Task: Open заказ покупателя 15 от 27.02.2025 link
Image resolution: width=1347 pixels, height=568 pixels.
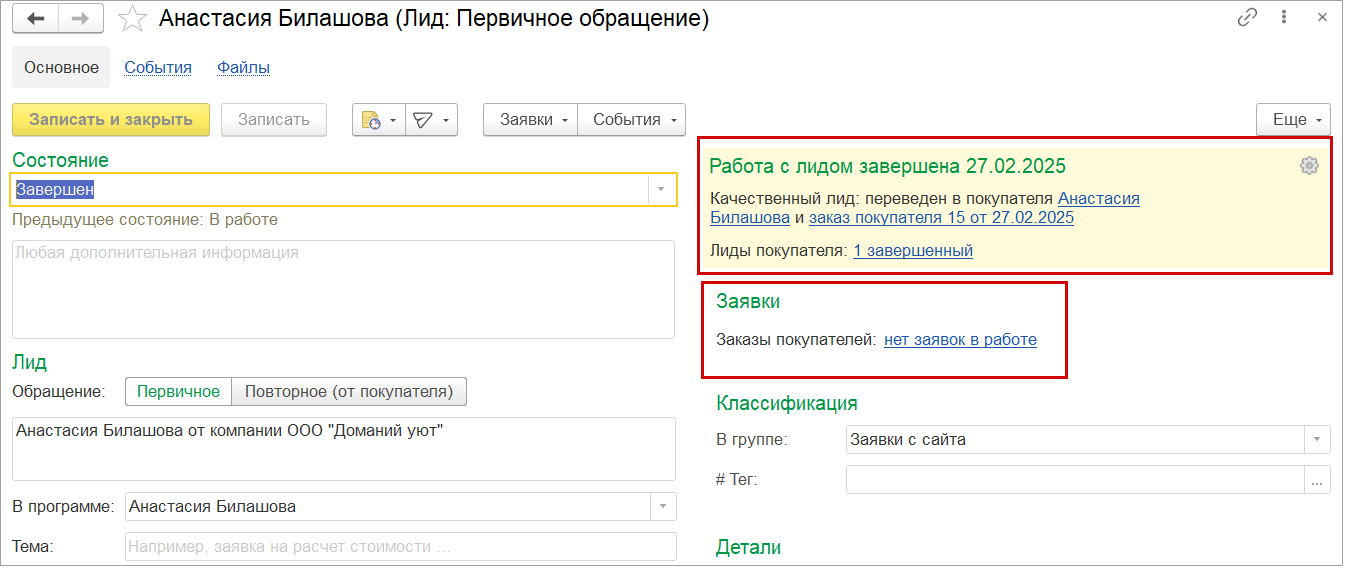Action: (941, 218)
